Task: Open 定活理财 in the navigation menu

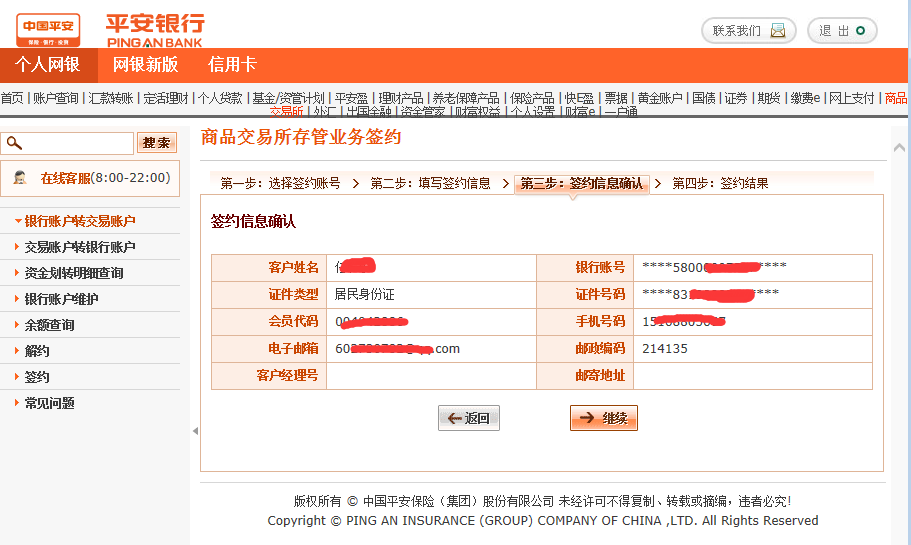Action: [166, 98]
